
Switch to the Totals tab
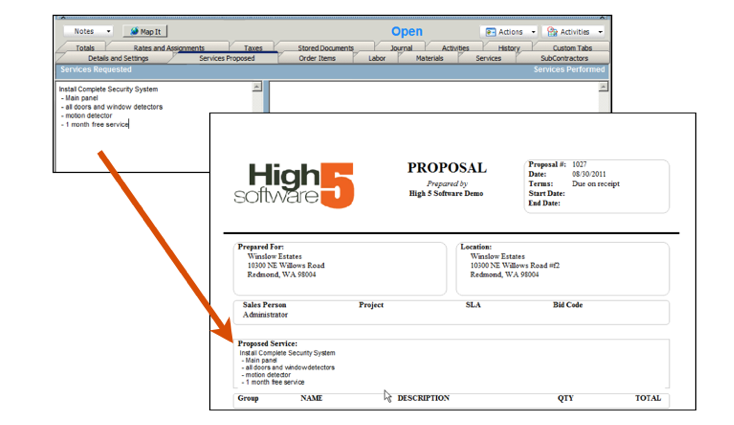click(x=85, y=48)
